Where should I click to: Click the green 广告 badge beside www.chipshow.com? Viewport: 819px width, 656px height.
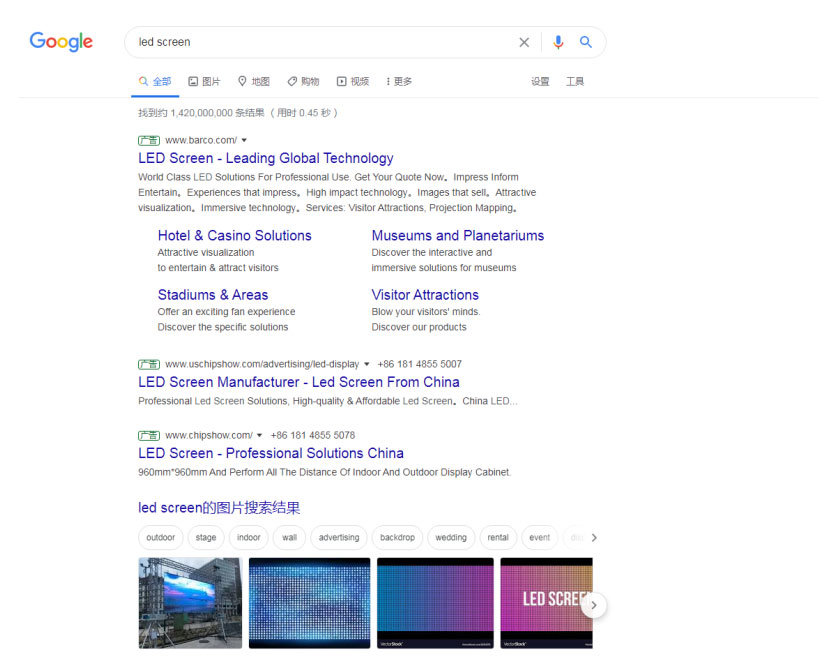click(x=148, y=435)
